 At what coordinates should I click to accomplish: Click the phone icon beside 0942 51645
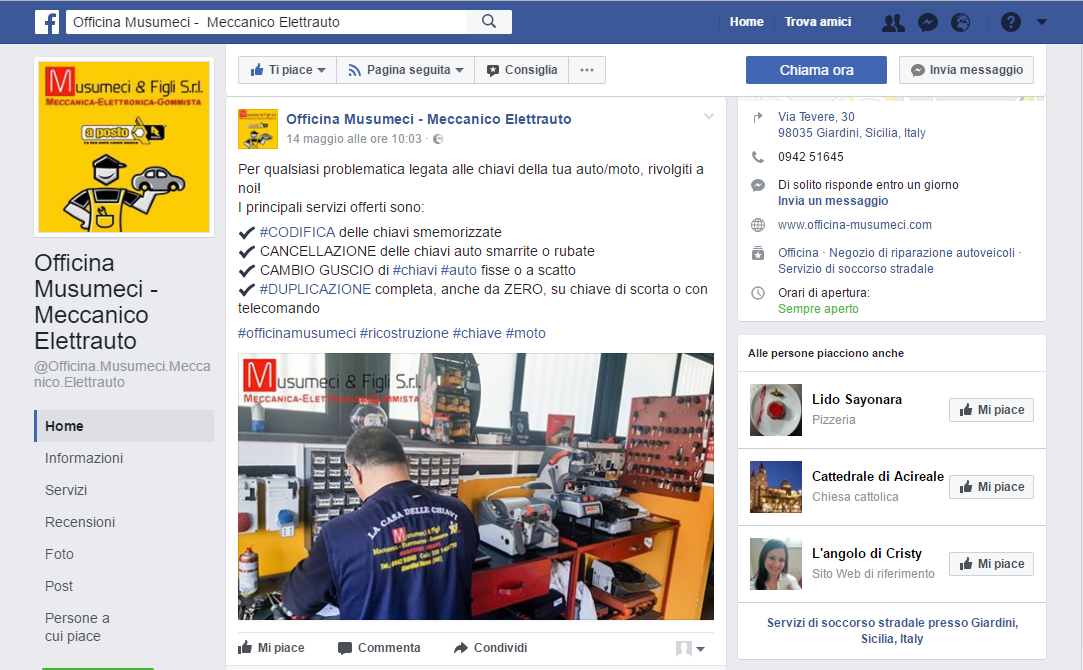(x=758, y=157)
